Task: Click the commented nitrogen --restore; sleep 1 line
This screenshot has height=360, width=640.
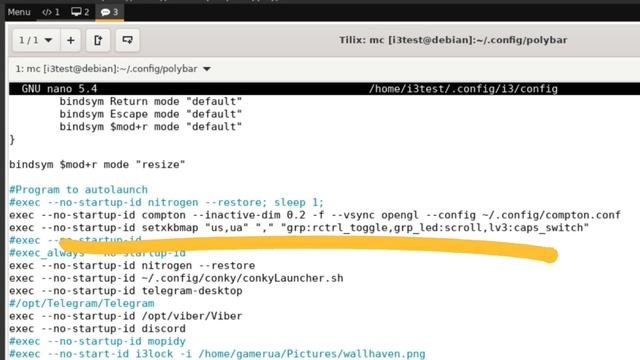Action: tap(167, 202)
